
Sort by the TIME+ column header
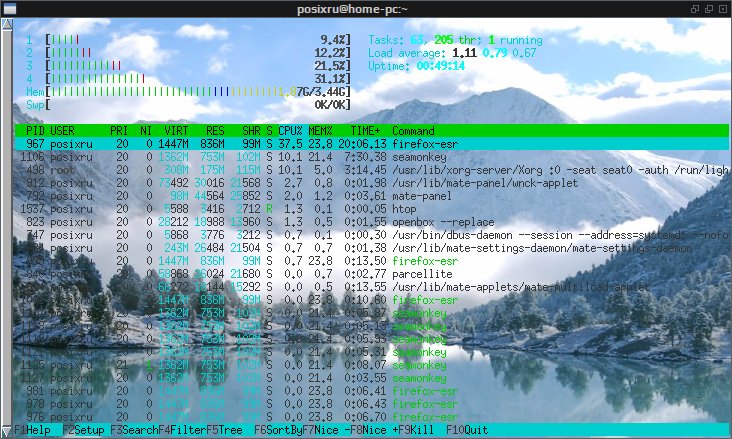[x=366, y=131]
